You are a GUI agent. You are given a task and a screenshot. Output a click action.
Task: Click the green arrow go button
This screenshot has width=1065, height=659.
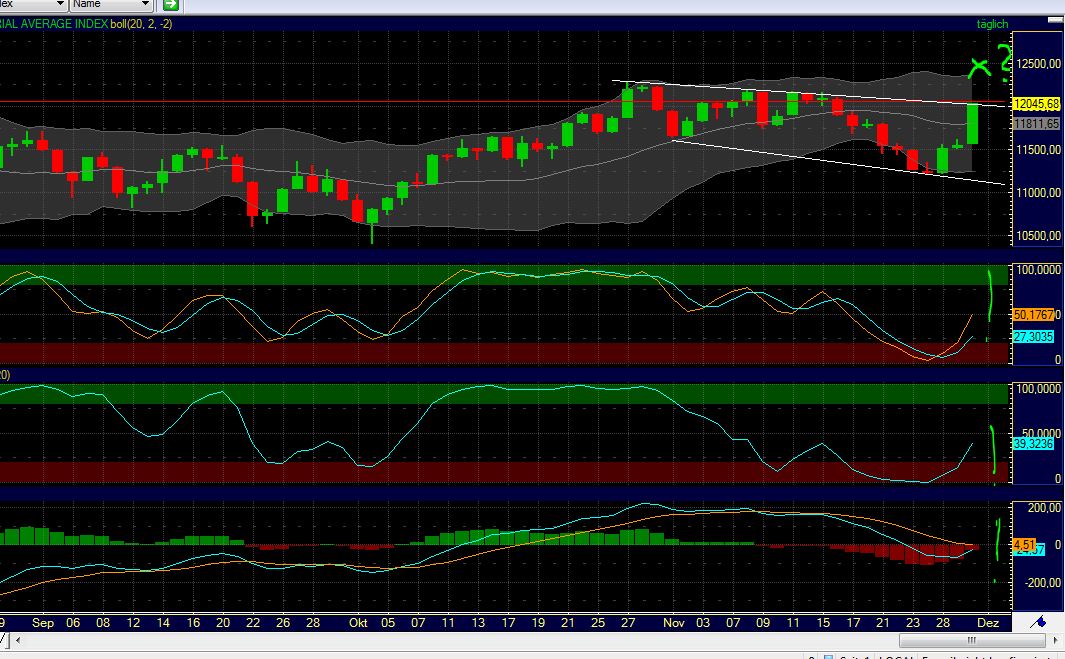click(x=170, y=5)
